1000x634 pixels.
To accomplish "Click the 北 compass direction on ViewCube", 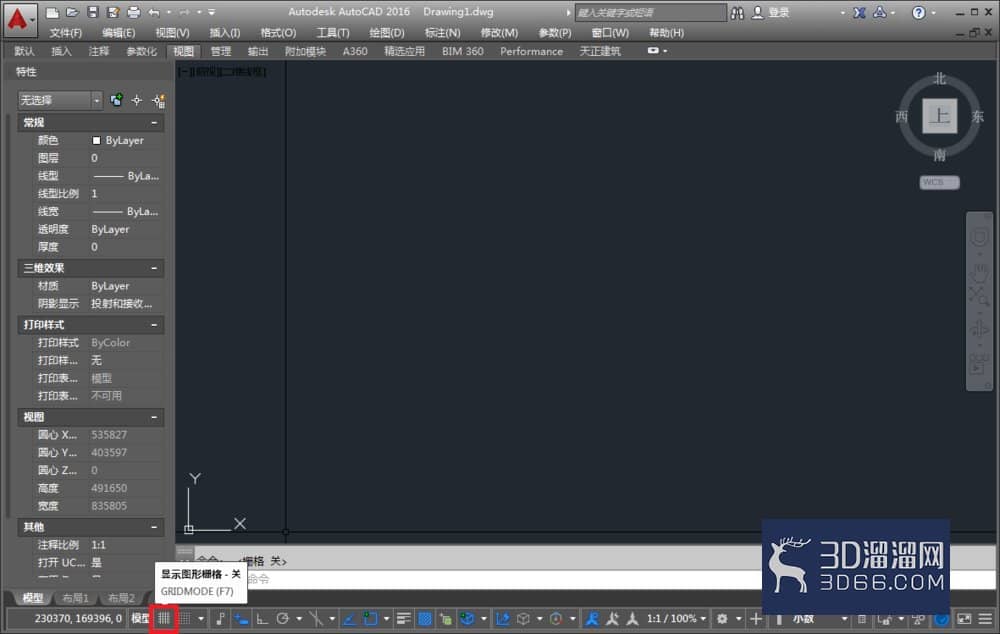I will click(940, 78).
